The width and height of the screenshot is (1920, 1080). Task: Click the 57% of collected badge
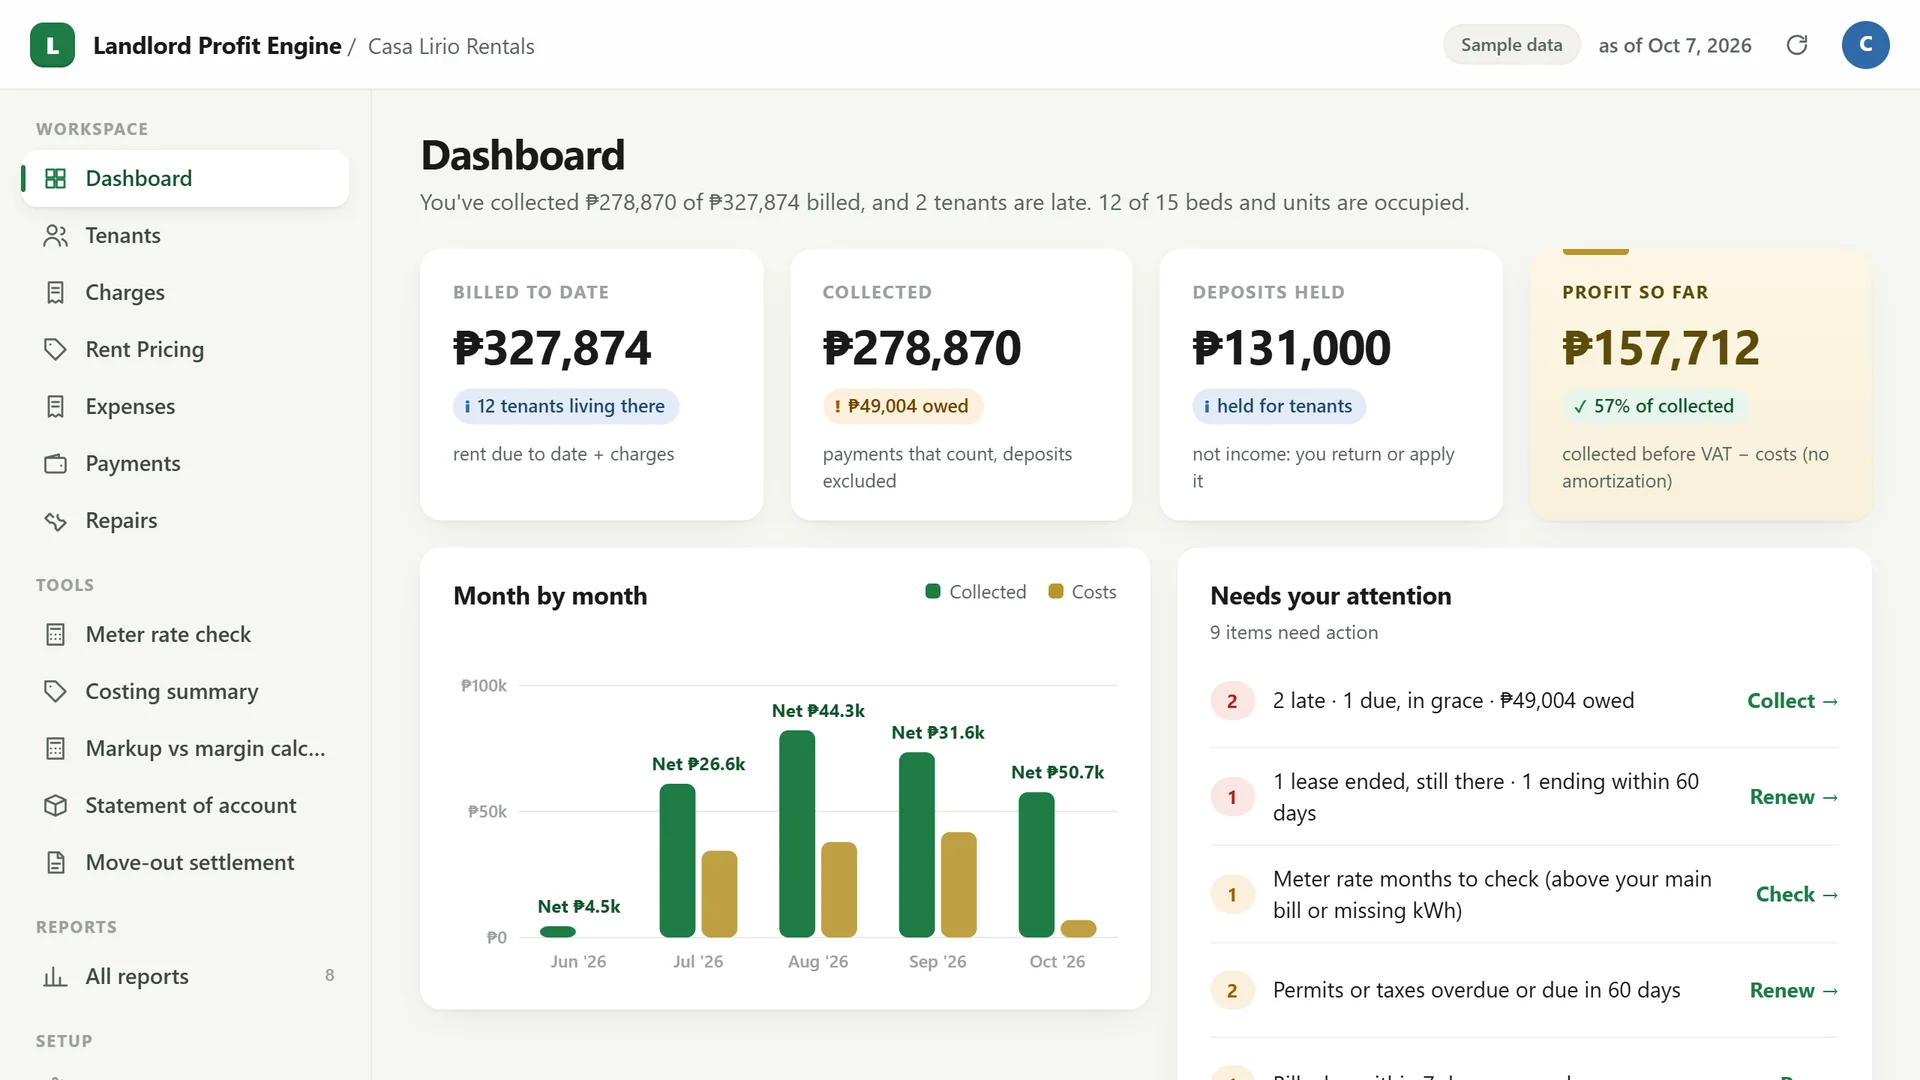(1654, 406)
